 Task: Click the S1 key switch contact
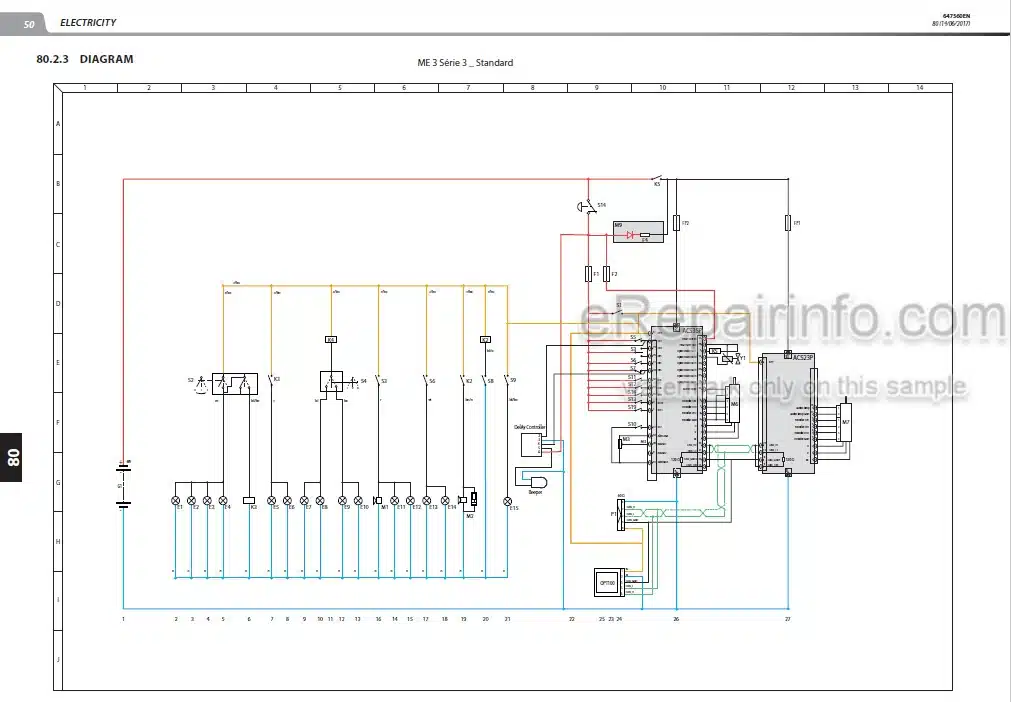pyautogui.click(x=619, y=311)
